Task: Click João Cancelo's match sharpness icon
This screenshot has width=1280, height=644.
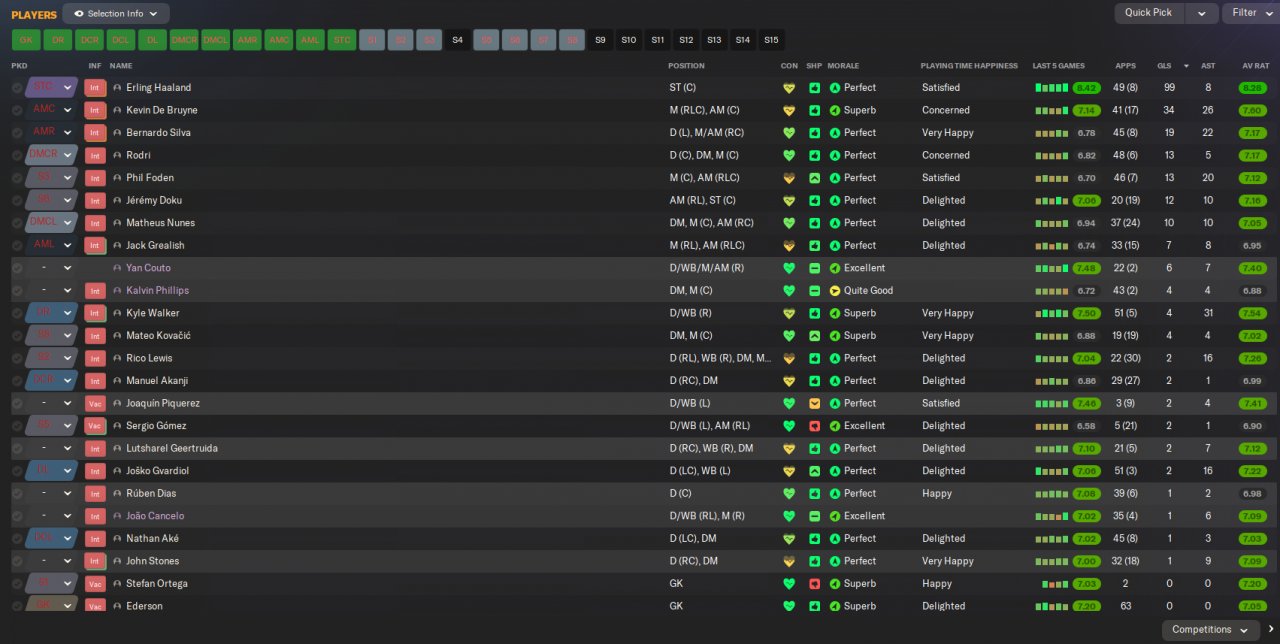Action: [814, 516]
